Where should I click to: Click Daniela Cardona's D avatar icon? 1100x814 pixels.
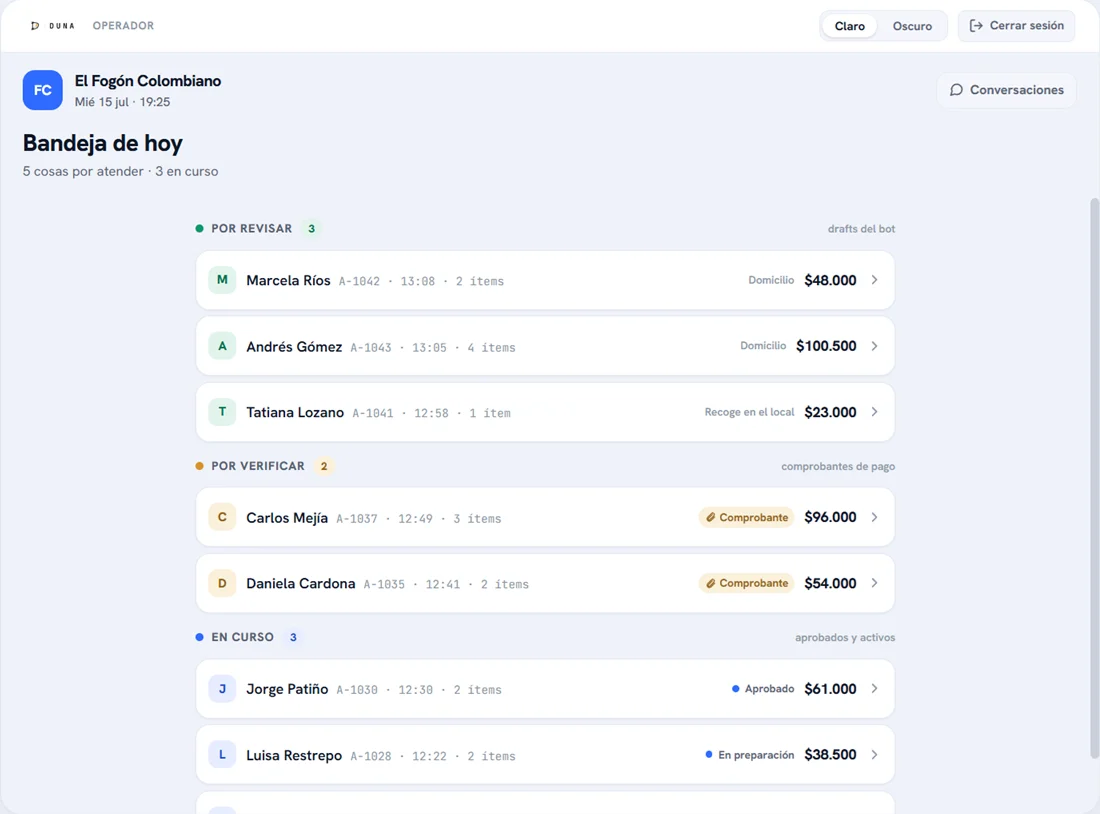pyautogui.click(x=222, y=583)
